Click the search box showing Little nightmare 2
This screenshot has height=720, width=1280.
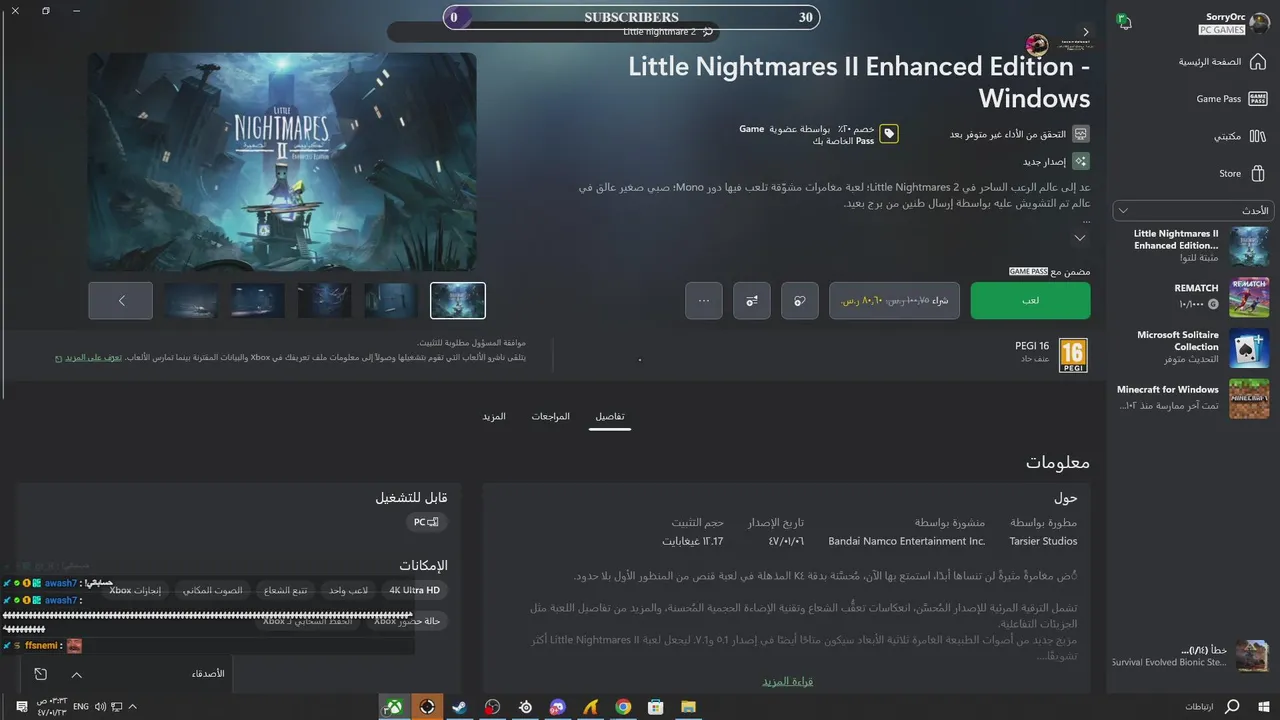tap(553, 32)
